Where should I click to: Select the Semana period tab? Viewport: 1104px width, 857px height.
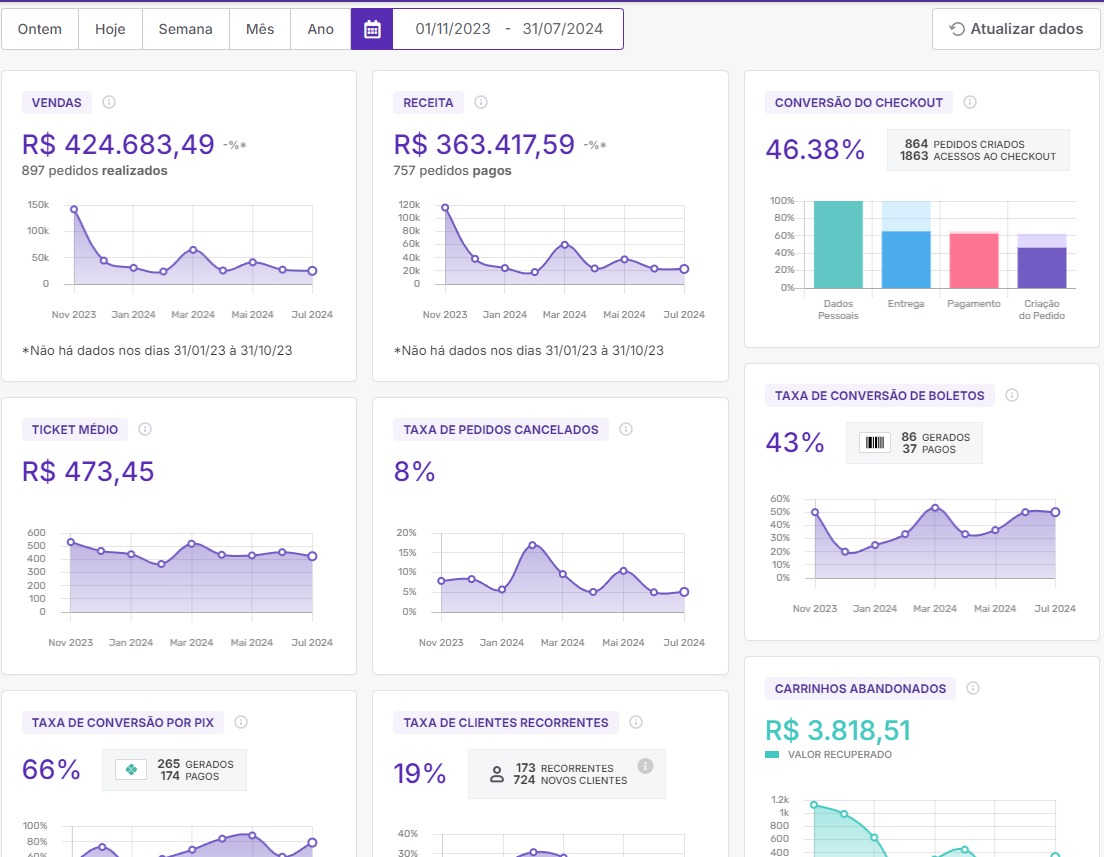[x=185, y=29]
